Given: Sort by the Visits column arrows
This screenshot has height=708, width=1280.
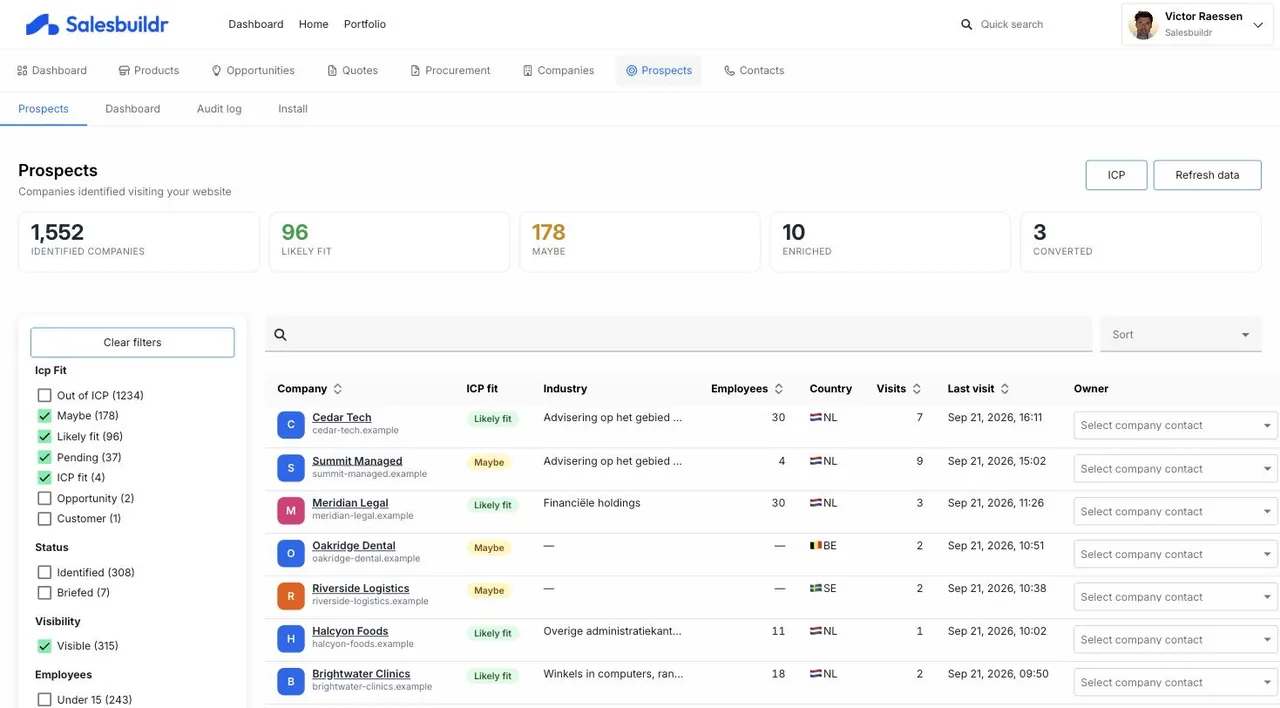Looking at the screenshot, I should tap(917, 389).
